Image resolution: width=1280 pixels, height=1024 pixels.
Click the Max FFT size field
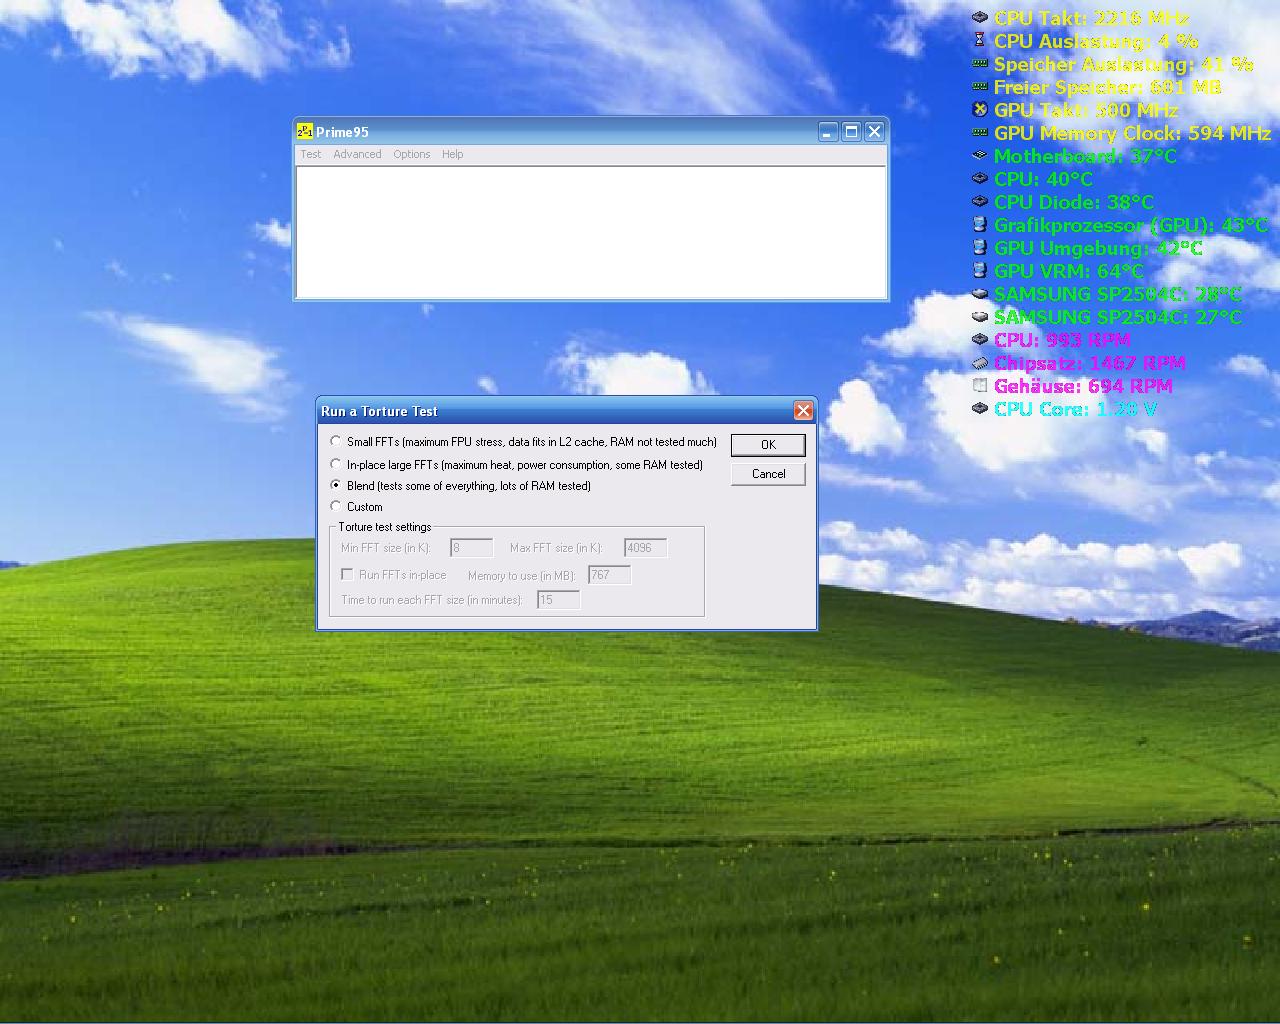(x=645, y=548)
